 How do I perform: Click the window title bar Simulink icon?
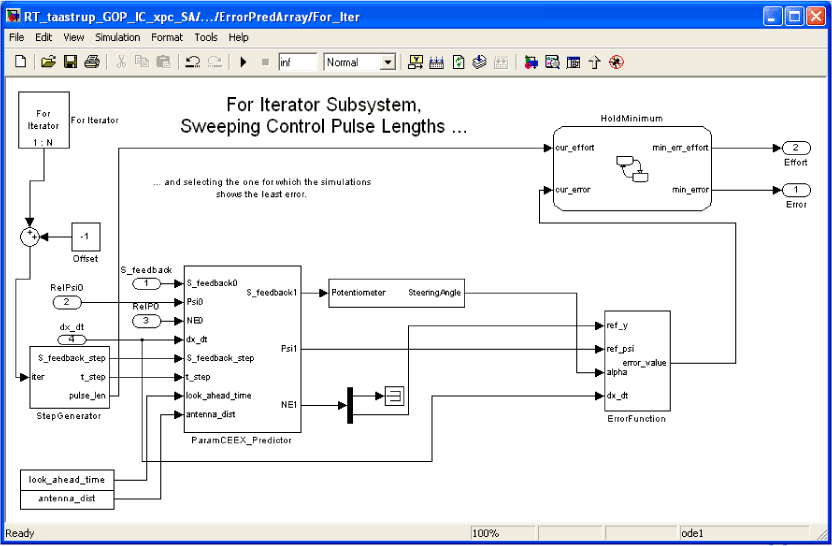tap(13, 16)
